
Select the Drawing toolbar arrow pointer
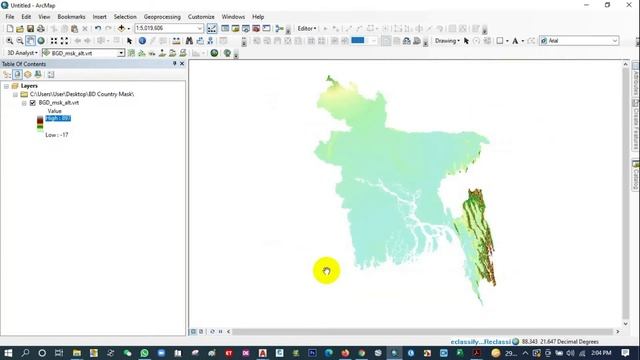(466, 41)
